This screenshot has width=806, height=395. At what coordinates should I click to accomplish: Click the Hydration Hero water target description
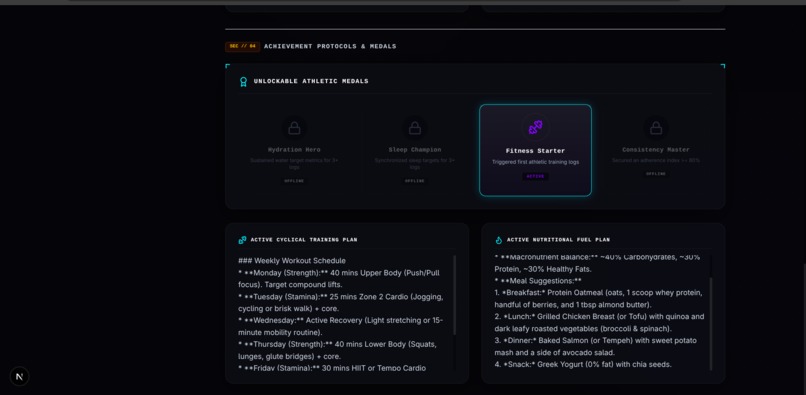point(294,164)
